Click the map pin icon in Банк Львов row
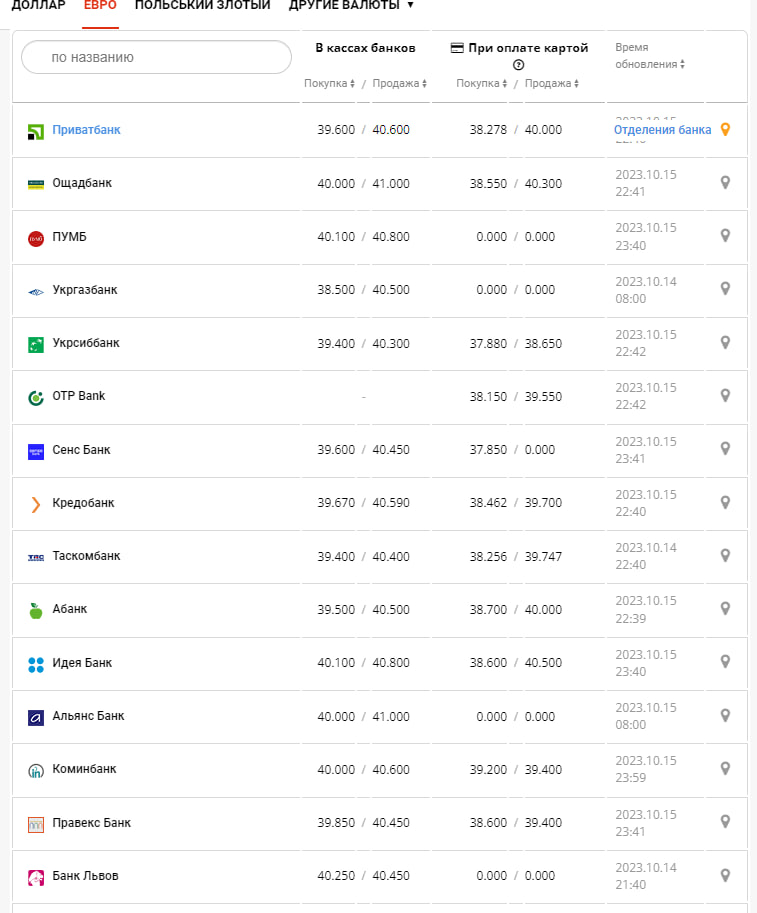 [726, 876]
